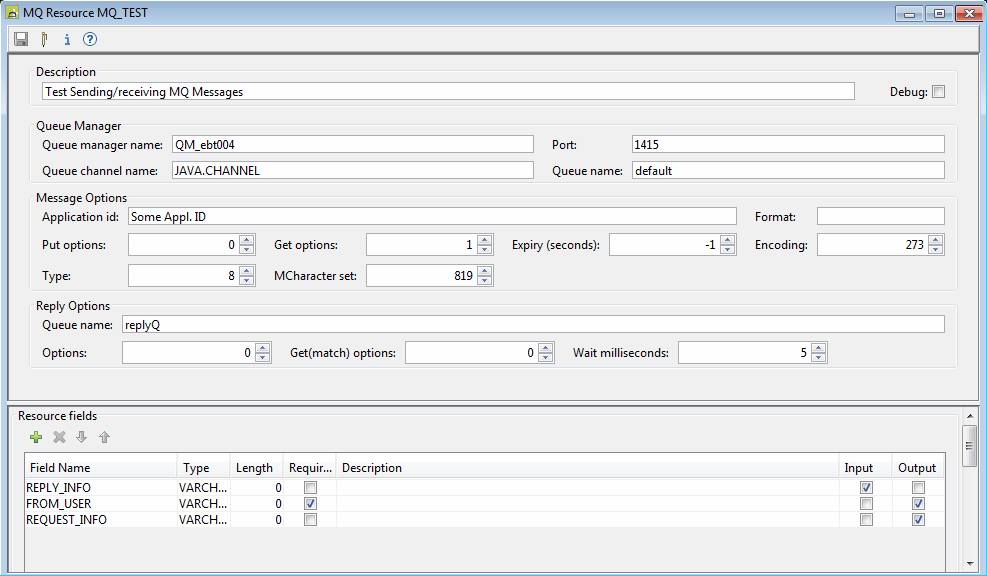
Task: Click the move field up arrow icon
Action: pos(104,437)
